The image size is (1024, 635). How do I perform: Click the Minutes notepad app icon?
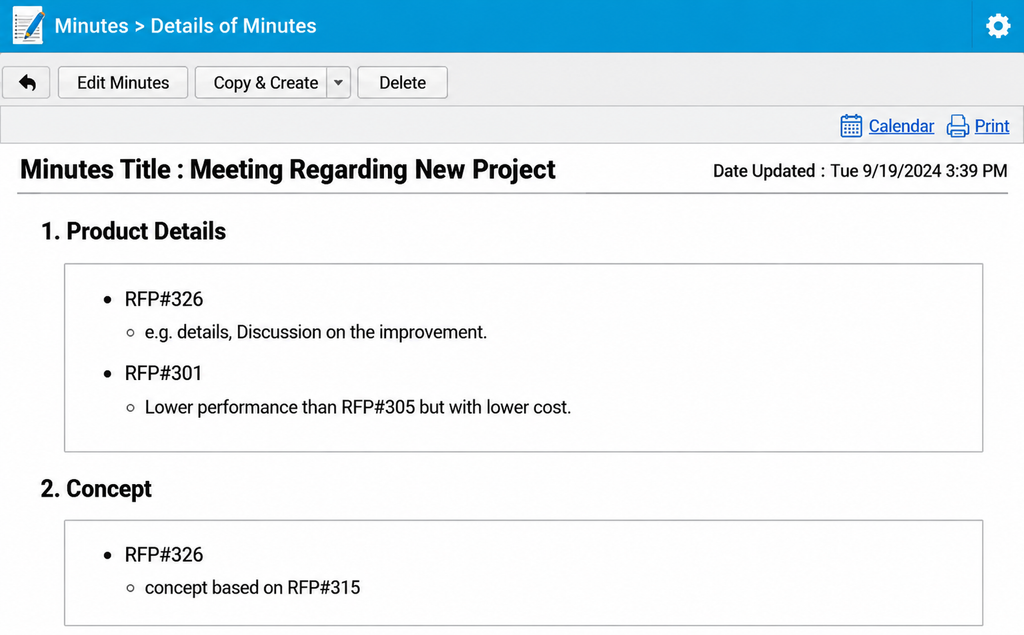pos(29,25)
